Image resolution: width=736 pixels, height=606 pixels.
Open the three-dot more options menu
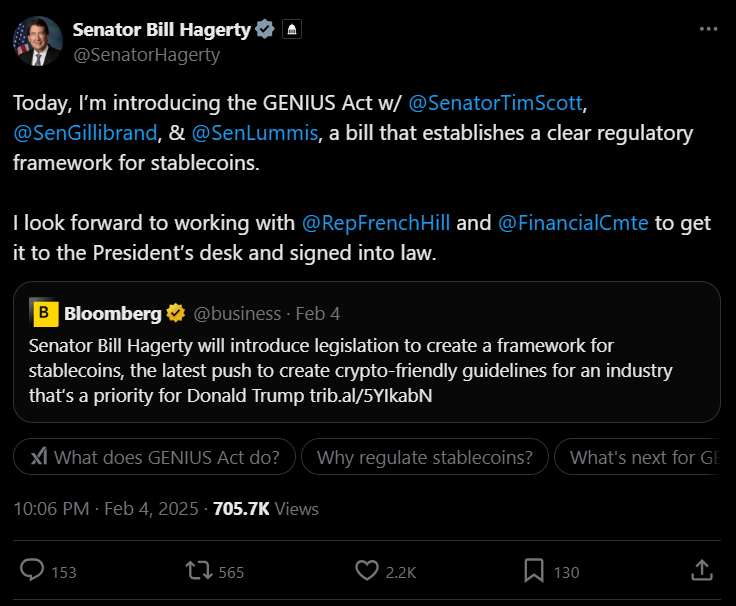click(x=708, y=30)
